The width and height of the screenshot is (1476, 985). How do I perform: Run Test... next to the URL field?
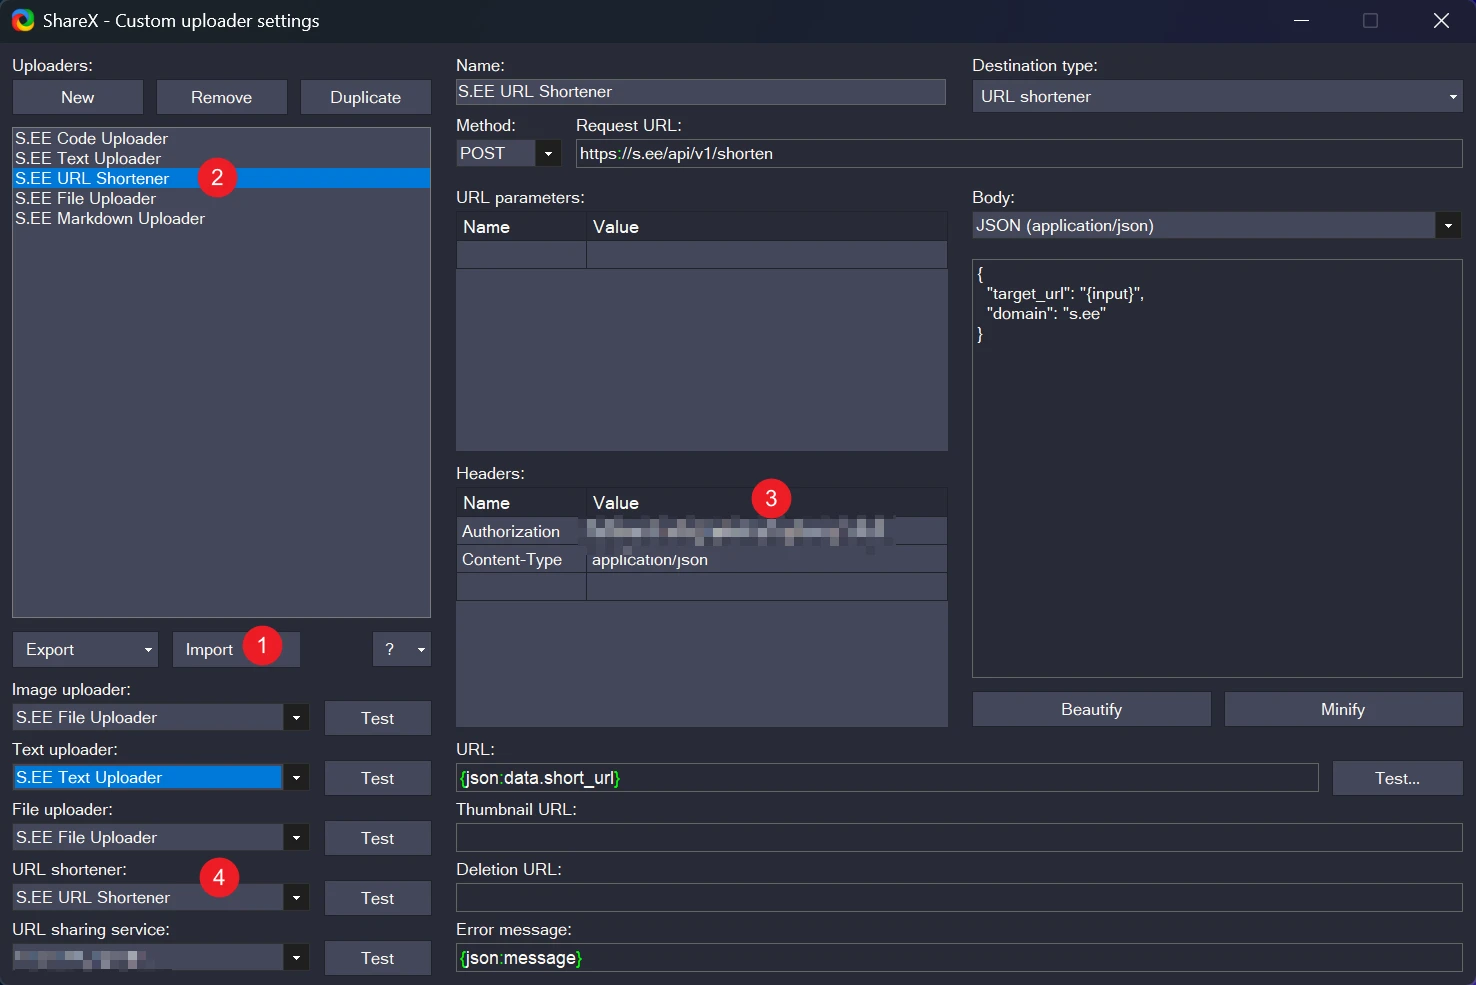[1397, 777]
